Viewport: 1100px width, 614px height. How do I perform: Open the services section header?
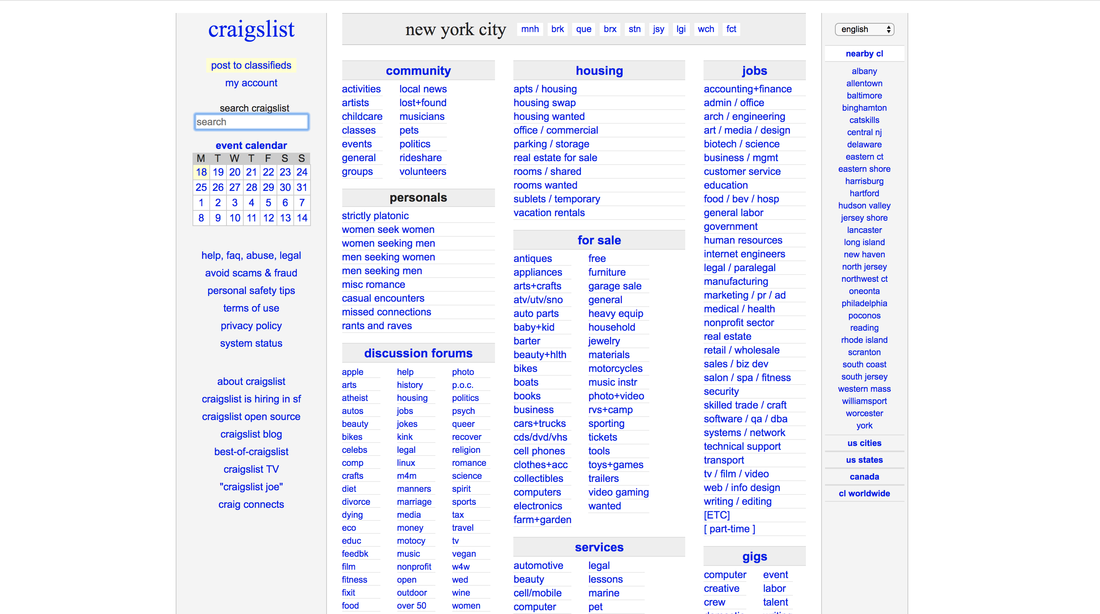click(599, 547)
